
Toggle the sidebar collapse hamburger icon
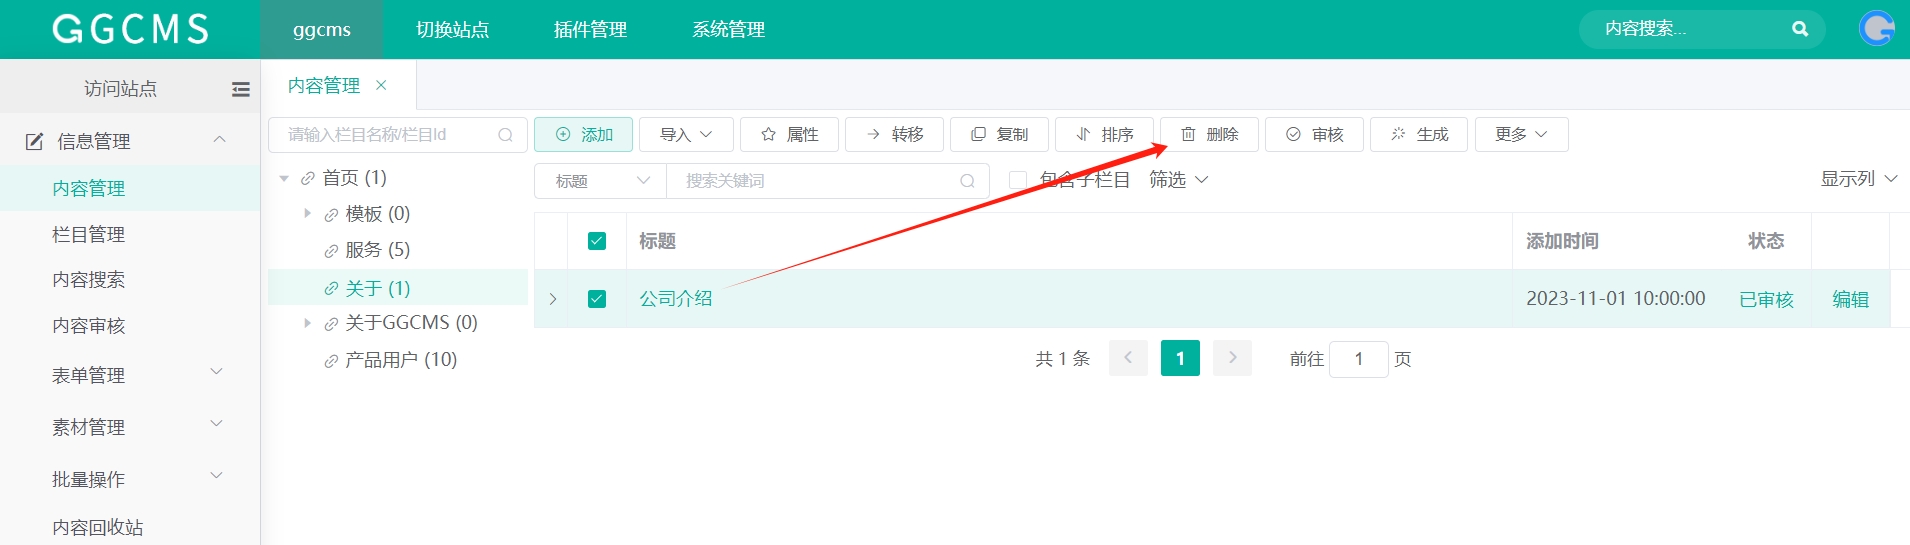point(241,89)
